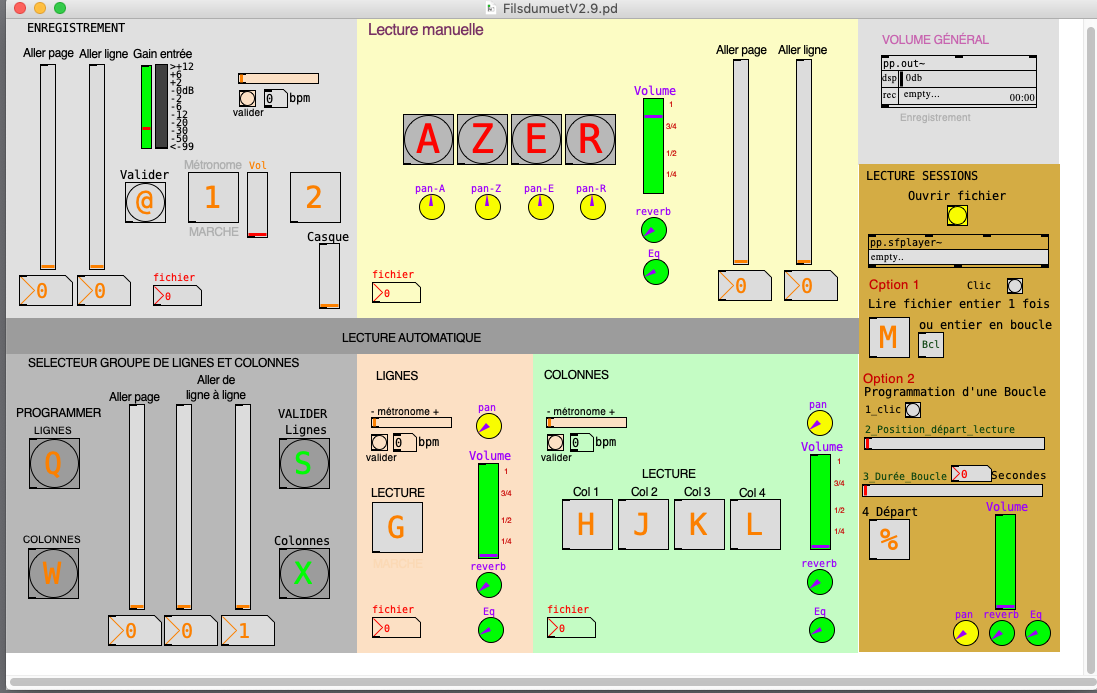This screenshot has height=693, width=1097.
Task: Click the green Volume slider in Lecture manuelle
Action: tap(653, 146)
